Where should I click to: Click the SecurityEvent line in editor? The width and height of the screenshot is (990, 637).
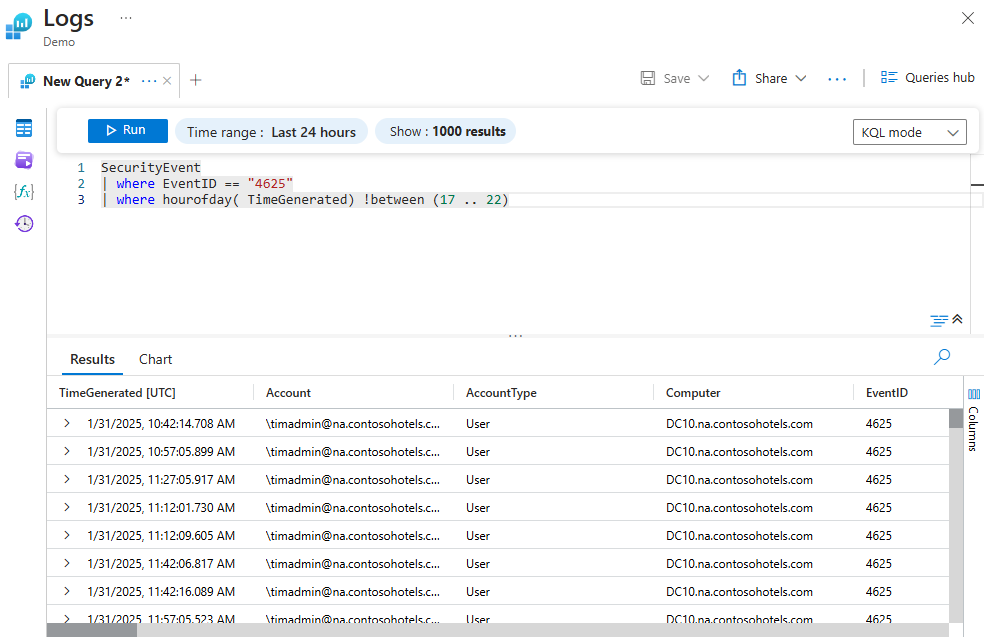coord(150,167)
